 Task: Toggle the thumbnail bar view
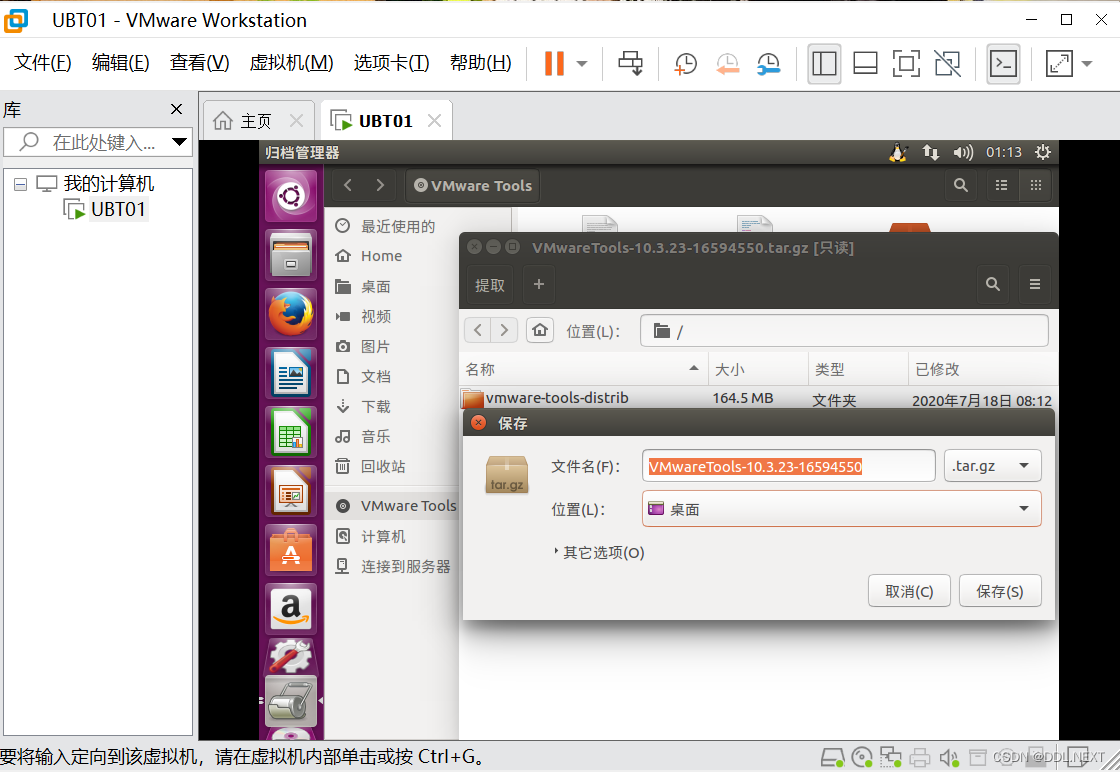[x=865, y=64]
